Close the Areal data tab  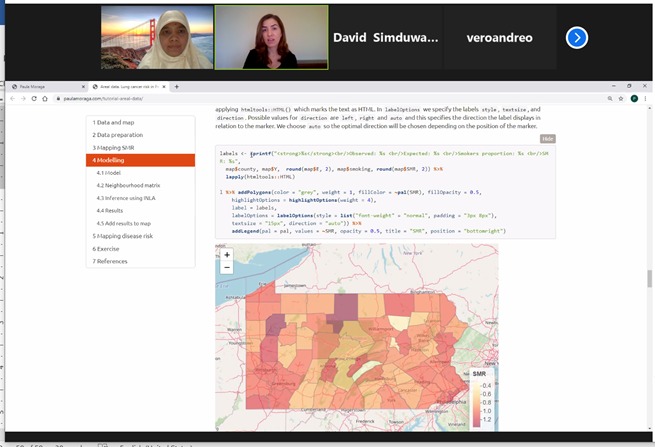tap(164, 86)
